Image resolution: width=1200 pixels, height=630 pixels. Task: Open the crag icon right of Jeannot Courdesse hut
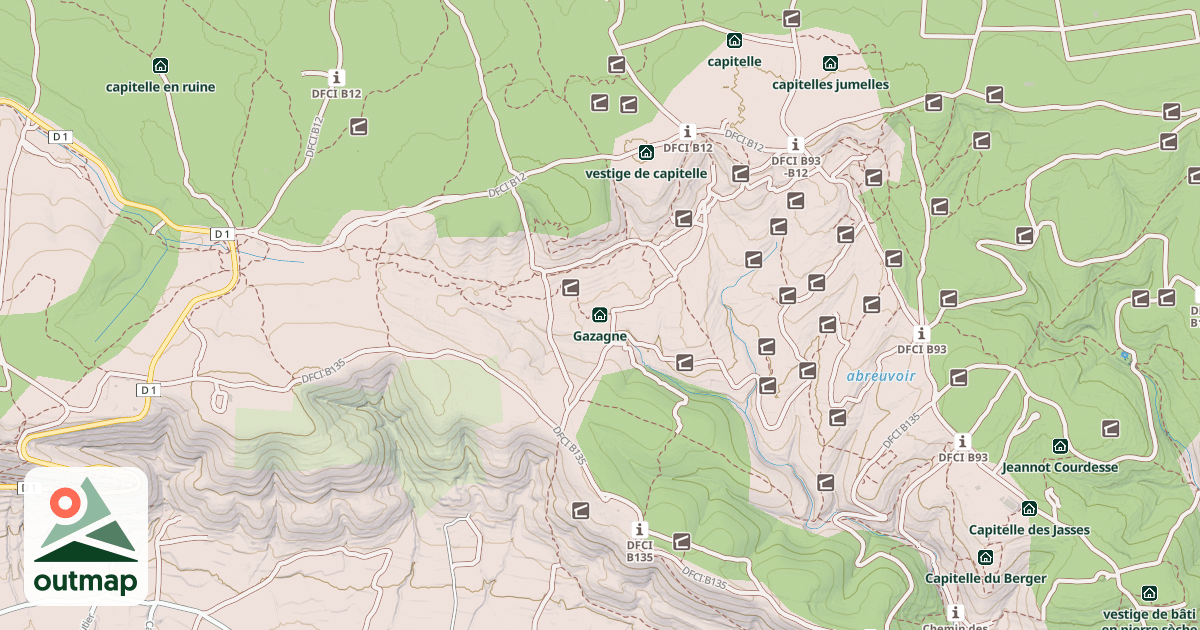[x=1110, y=429]
